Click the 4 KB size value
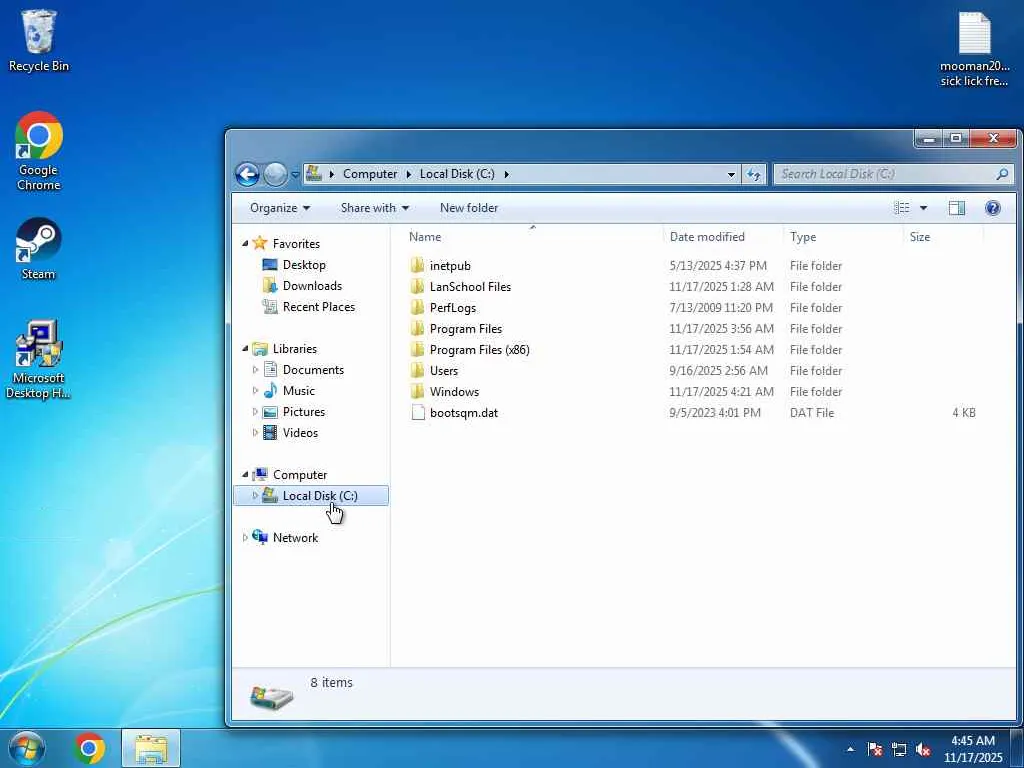 point(964,413)
